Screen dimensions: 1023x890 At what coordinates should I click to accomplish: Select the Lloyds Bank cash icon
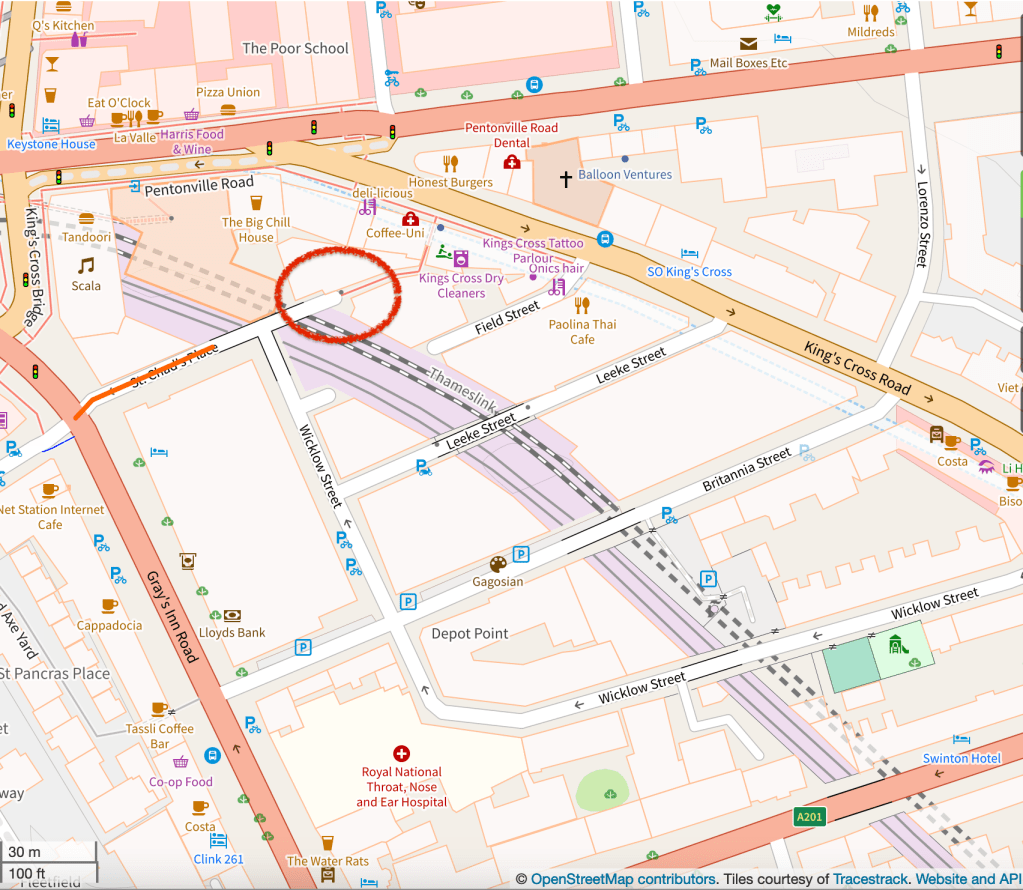231,615
